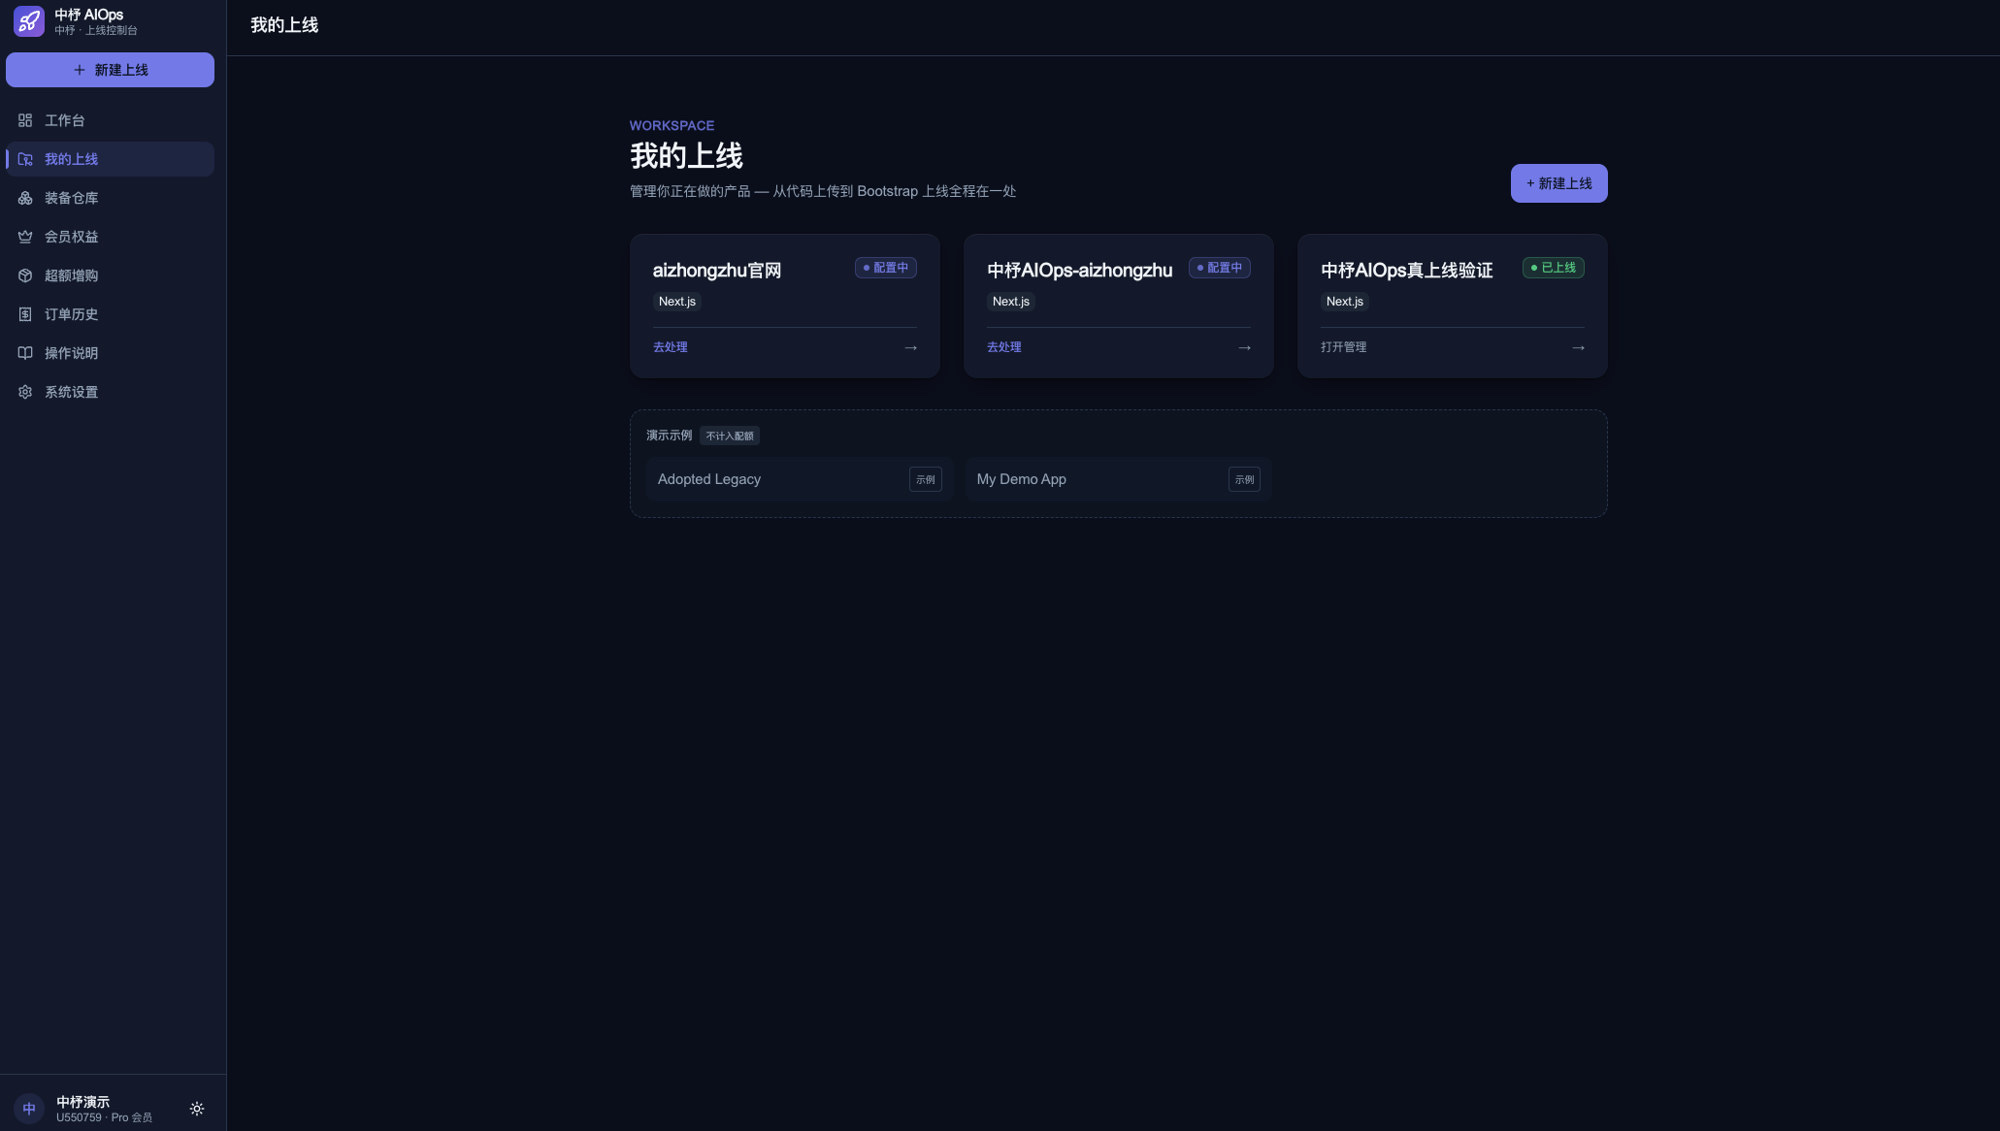
Task: Open the 工作台 dashboard icon in sidebar
Action: 25,120
